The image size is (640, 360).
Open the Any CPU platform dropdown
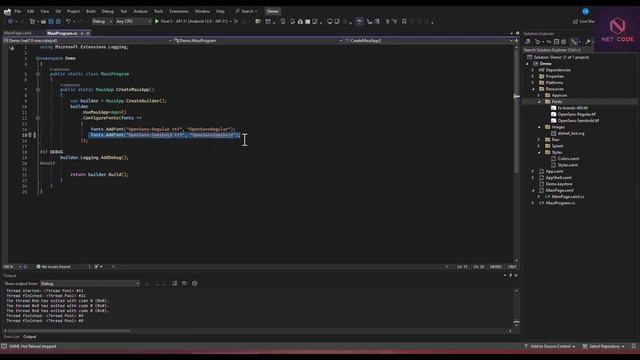click(x=133, y=21)
